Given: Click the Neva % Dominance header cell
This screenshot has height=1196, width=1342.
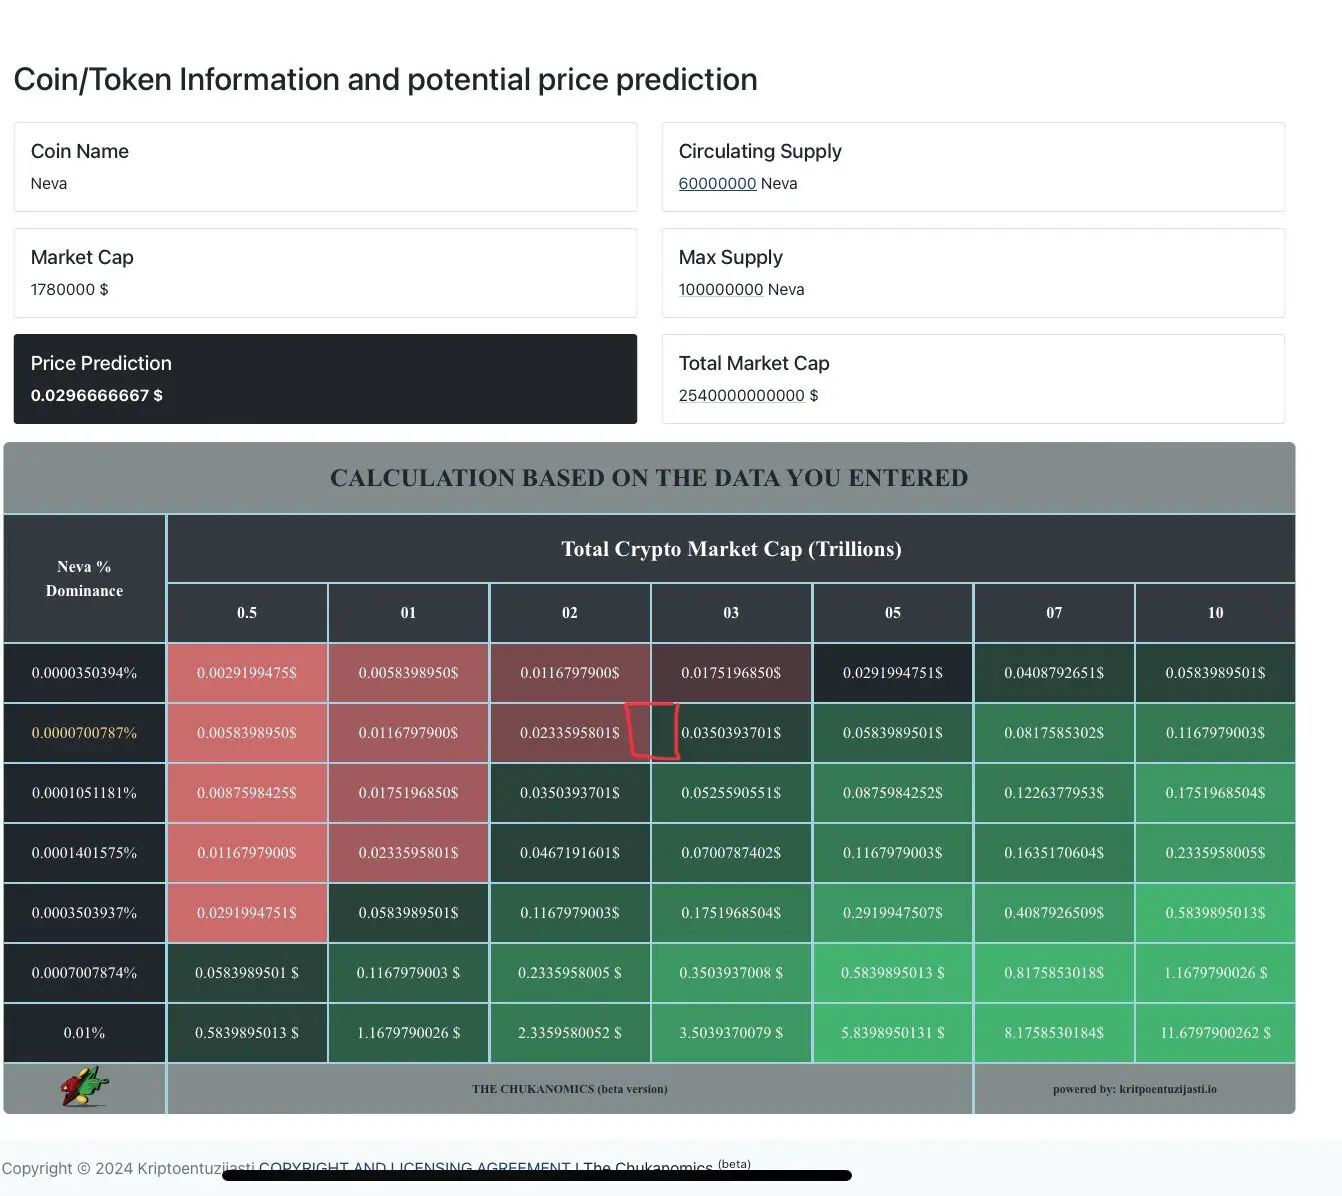Looking at the screenshot, I should [x=84, y=579].
